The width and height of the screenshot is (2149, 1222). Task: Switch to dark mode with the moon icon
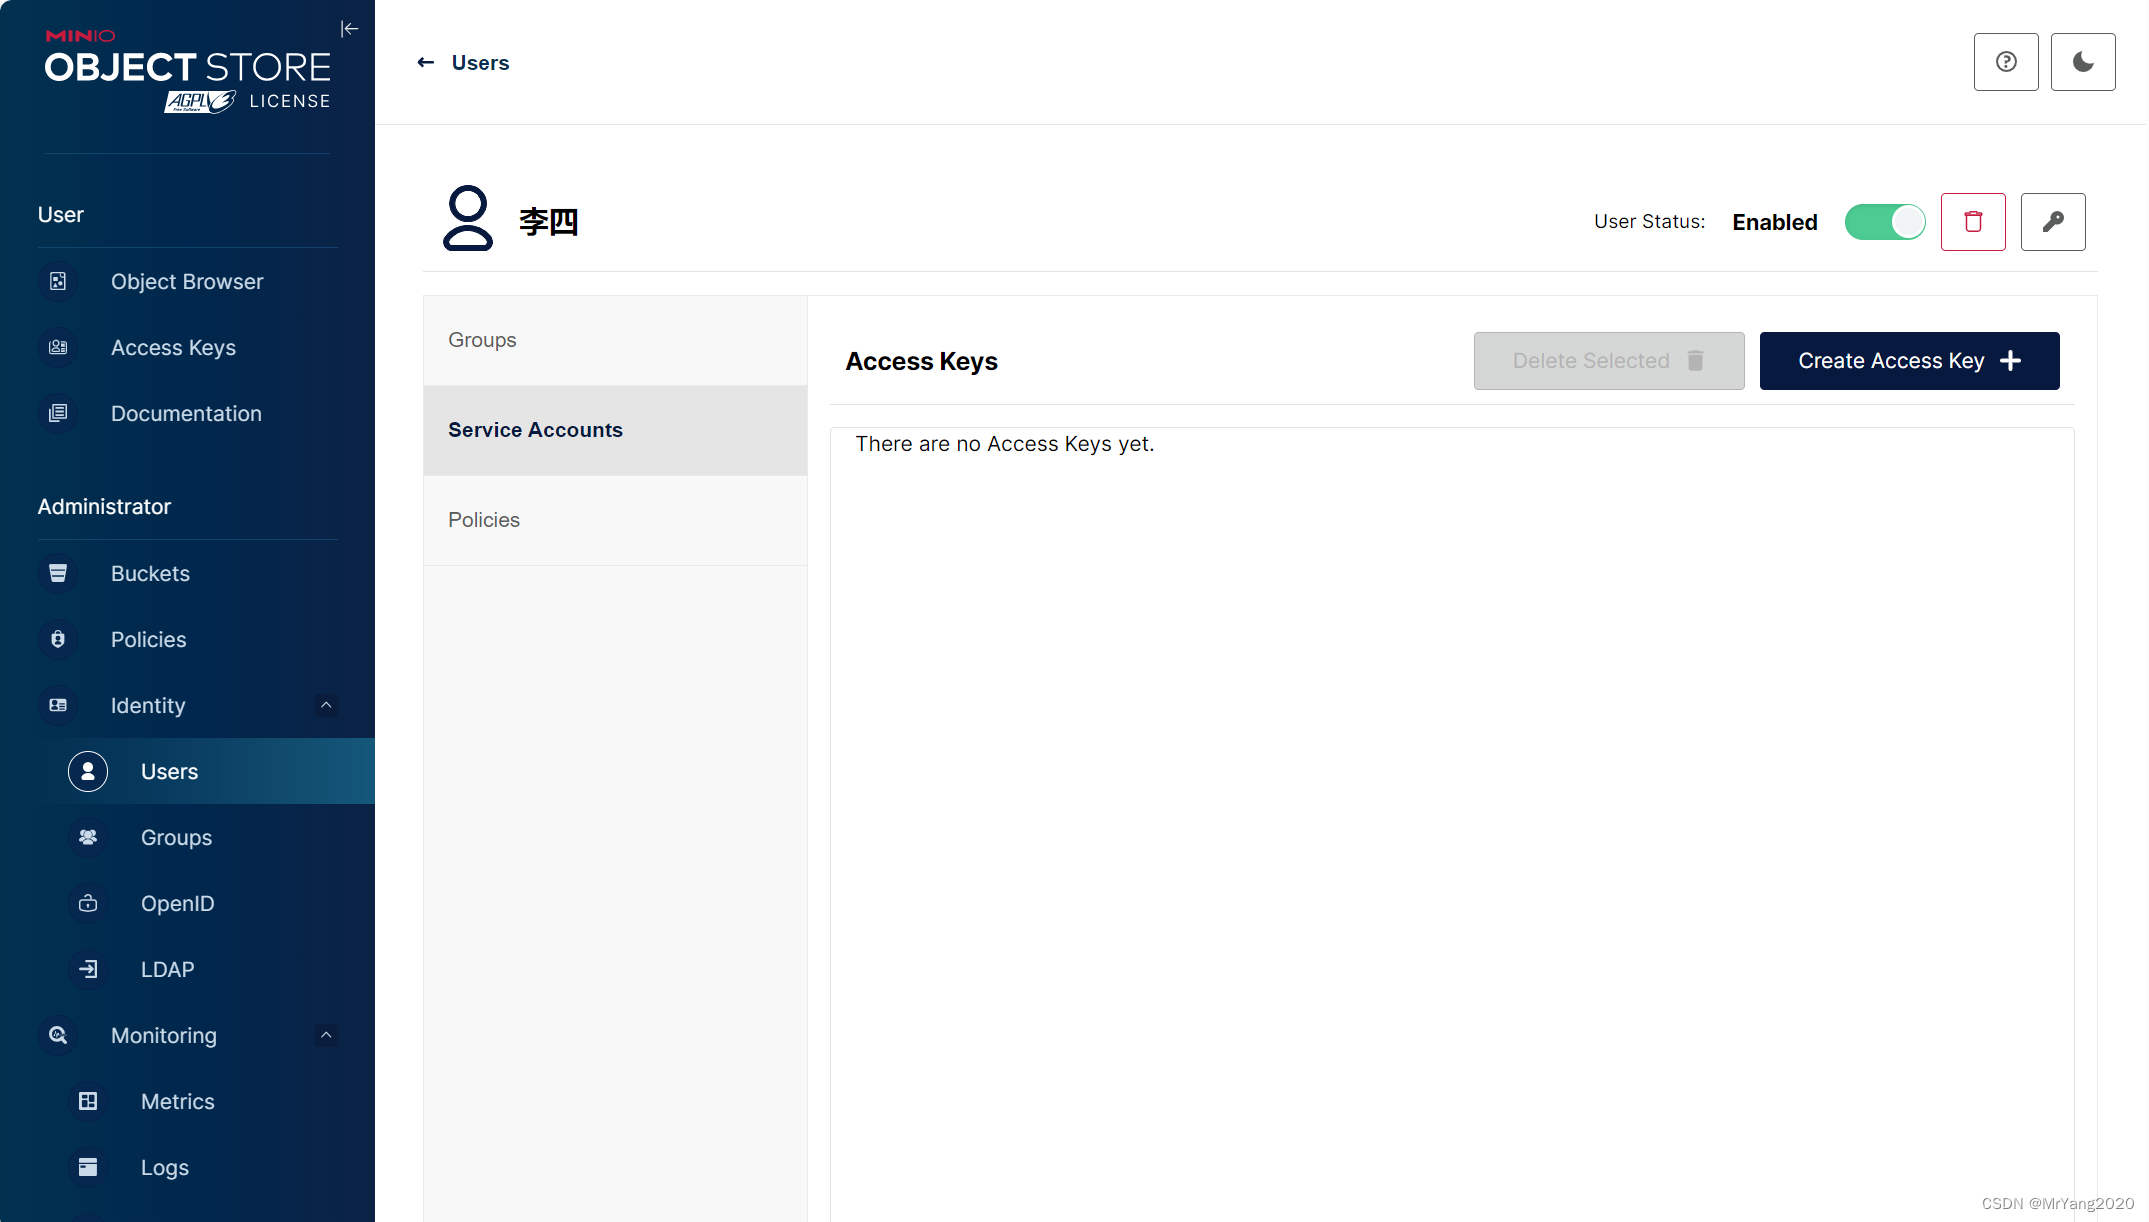2082,62
